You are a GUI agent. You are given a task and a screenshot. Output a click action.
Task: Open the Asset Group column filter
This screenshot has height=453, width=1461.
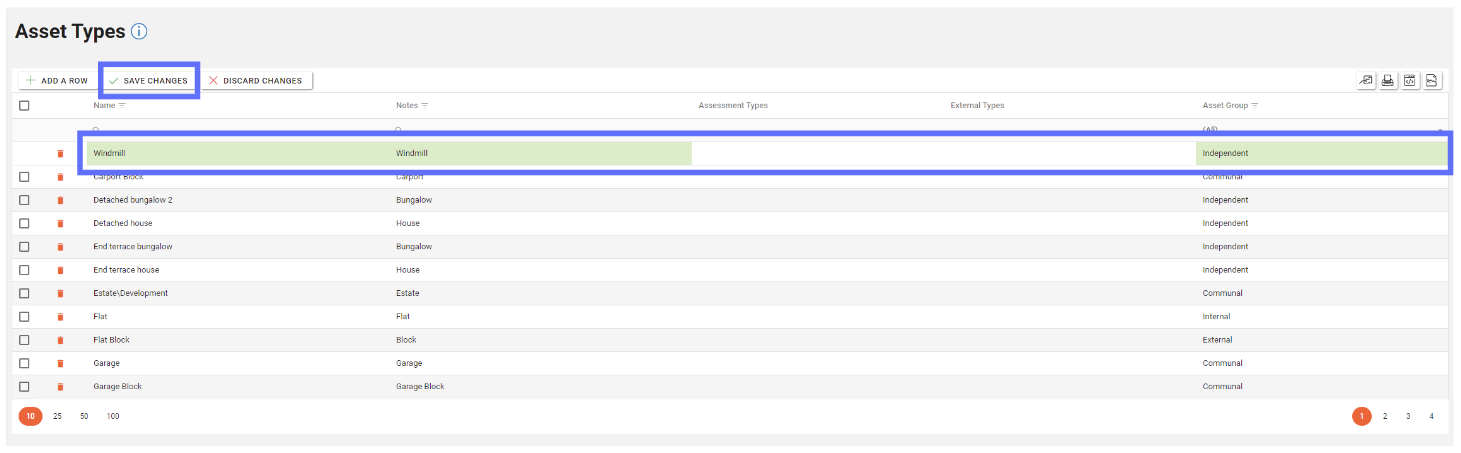[1254, 105]
